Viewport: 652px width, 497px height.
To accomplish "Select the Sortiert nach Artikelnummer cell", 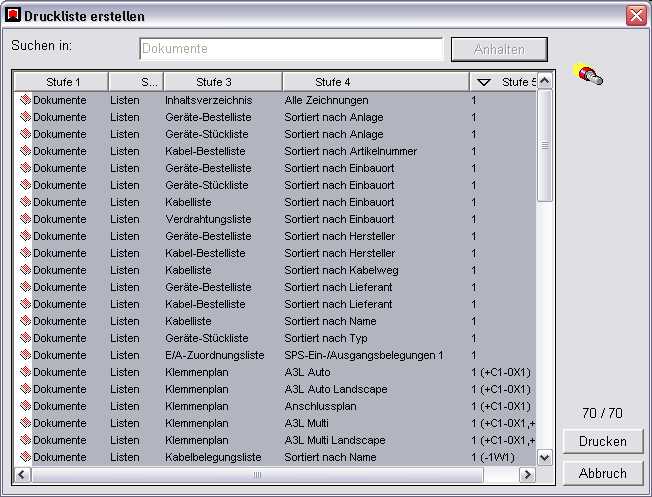I will point(351,151).
